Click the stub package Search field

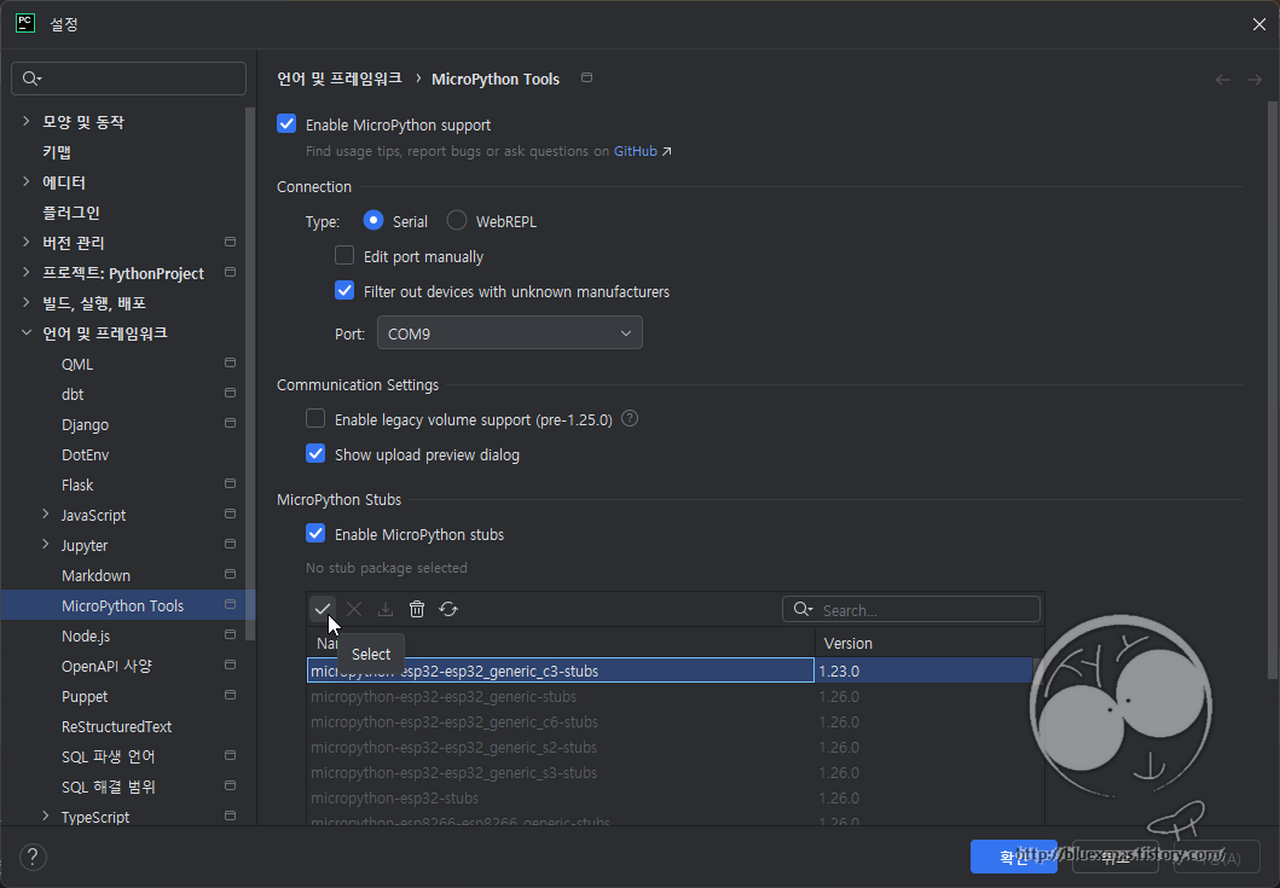(x=911, y=609)
